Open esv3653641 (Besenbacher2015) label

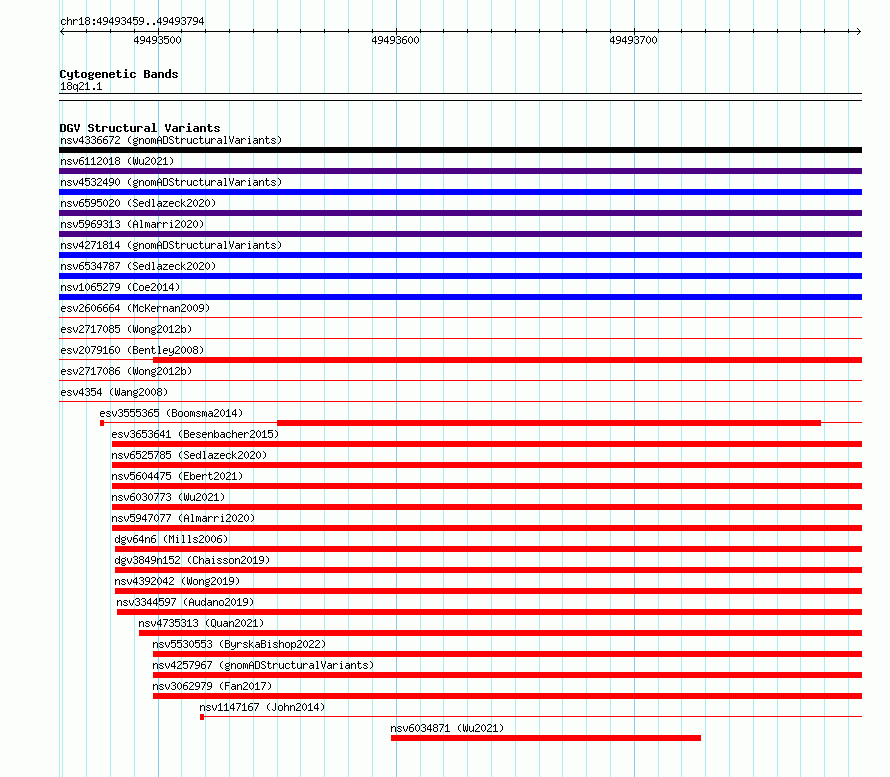point(195,434)
